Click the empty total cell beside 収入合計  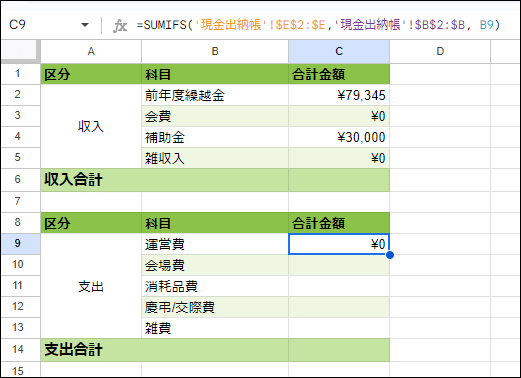coord(339,180)
